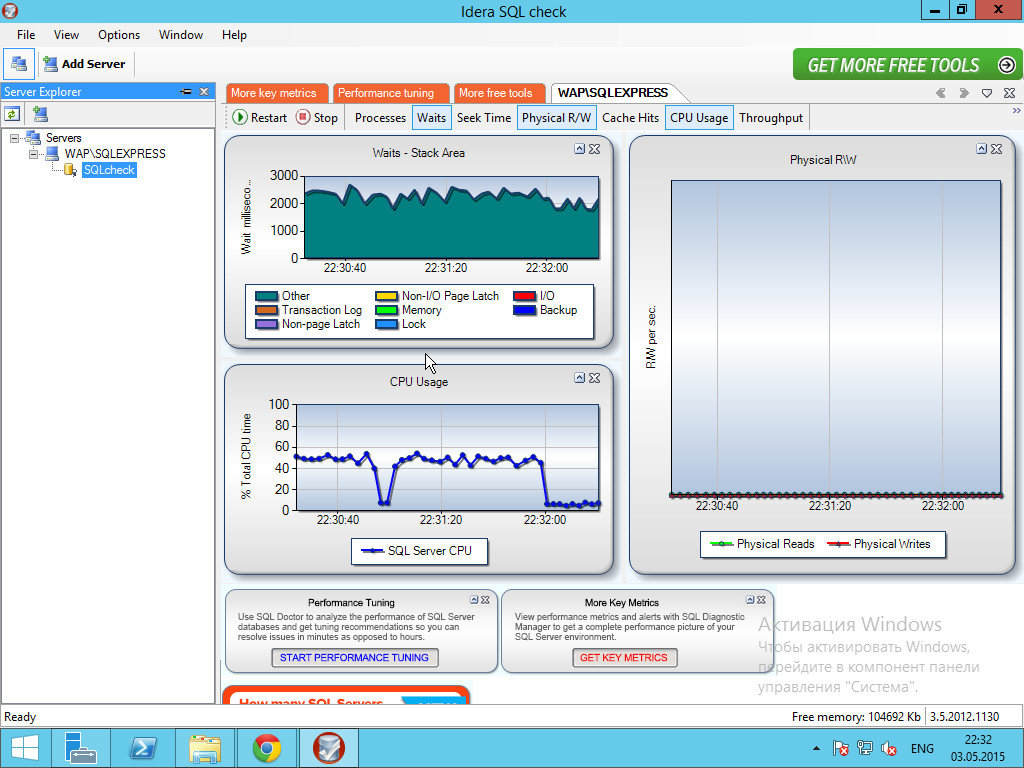Collapse the Servers tree node
Viewport: 1024px width, 768px height.
[x=13, y=138]
